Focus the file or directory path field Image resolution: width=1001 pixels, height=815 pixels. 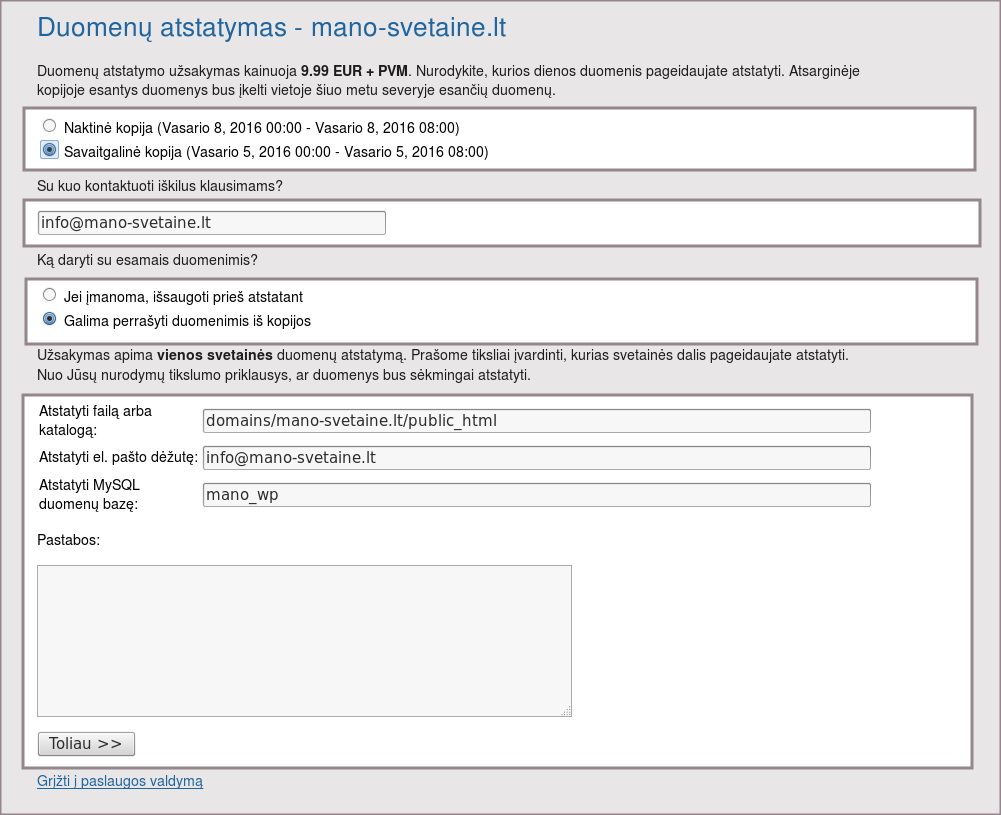[x=536, y=421]
